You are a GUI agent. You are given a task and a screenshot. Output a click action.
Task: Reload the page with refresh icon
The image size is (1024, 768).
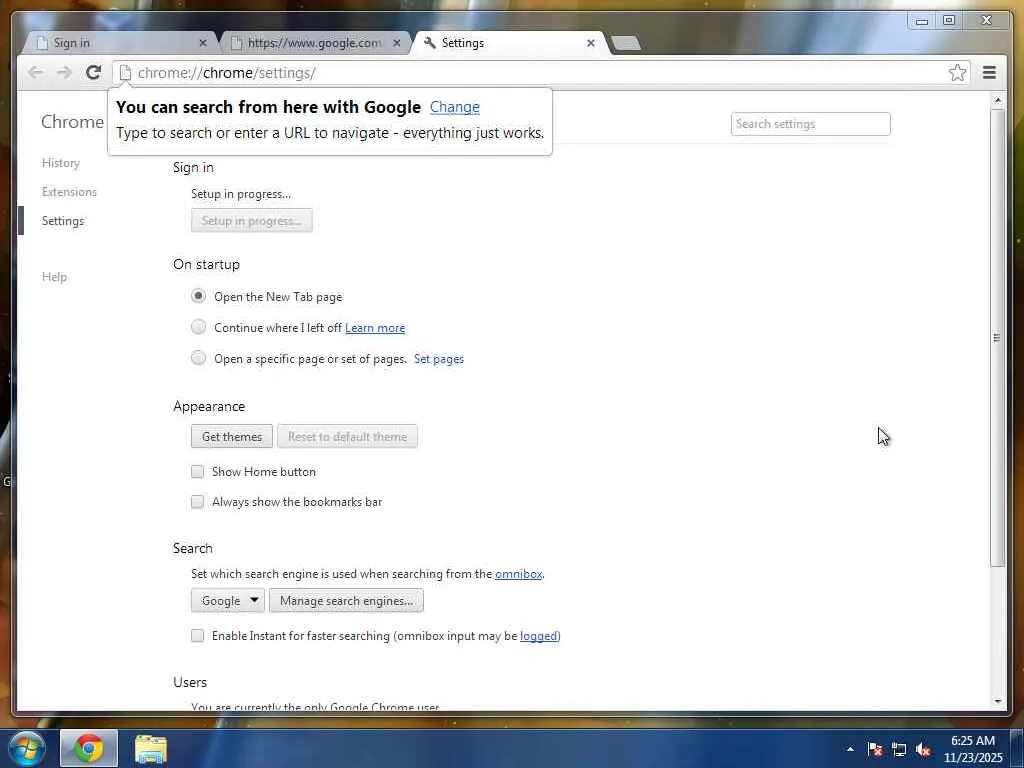tap(93, 72)
